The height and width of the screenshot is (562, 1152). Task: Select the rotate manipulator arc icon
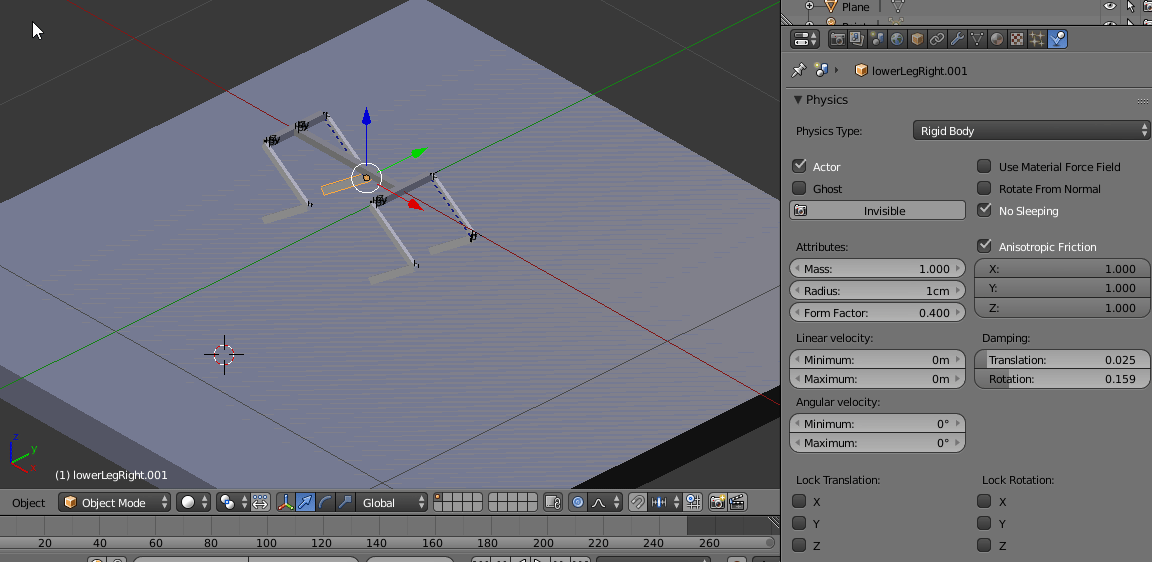click(325, 502)
